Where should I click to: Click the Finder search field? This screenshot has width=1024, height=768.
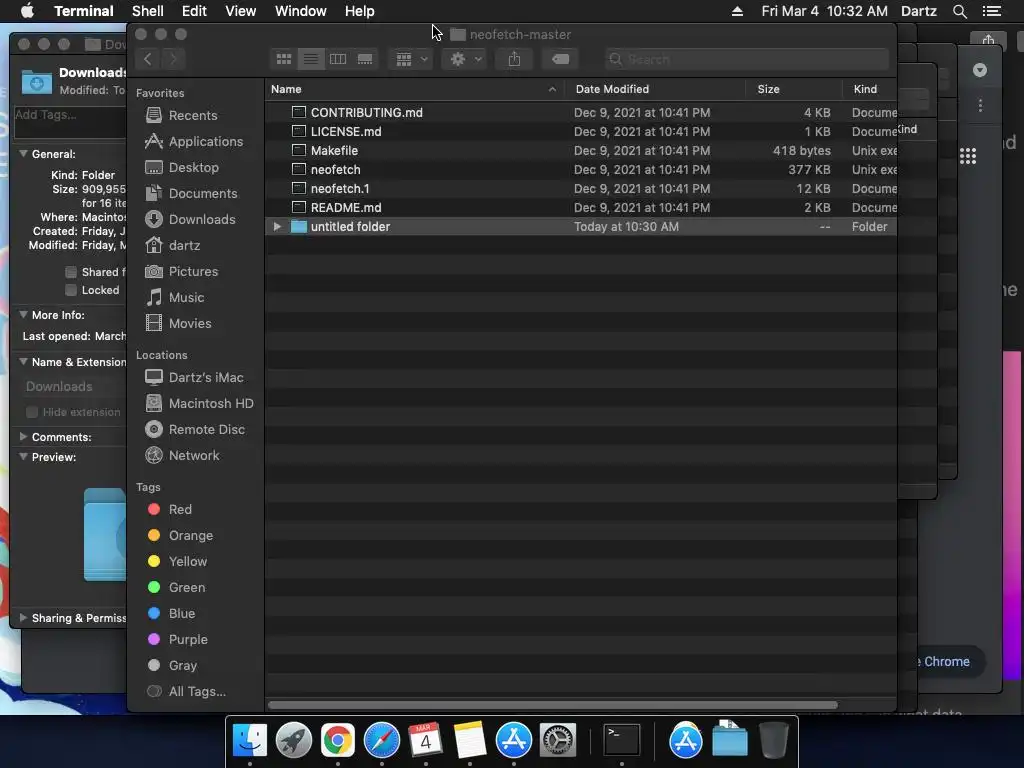[746, 59]
